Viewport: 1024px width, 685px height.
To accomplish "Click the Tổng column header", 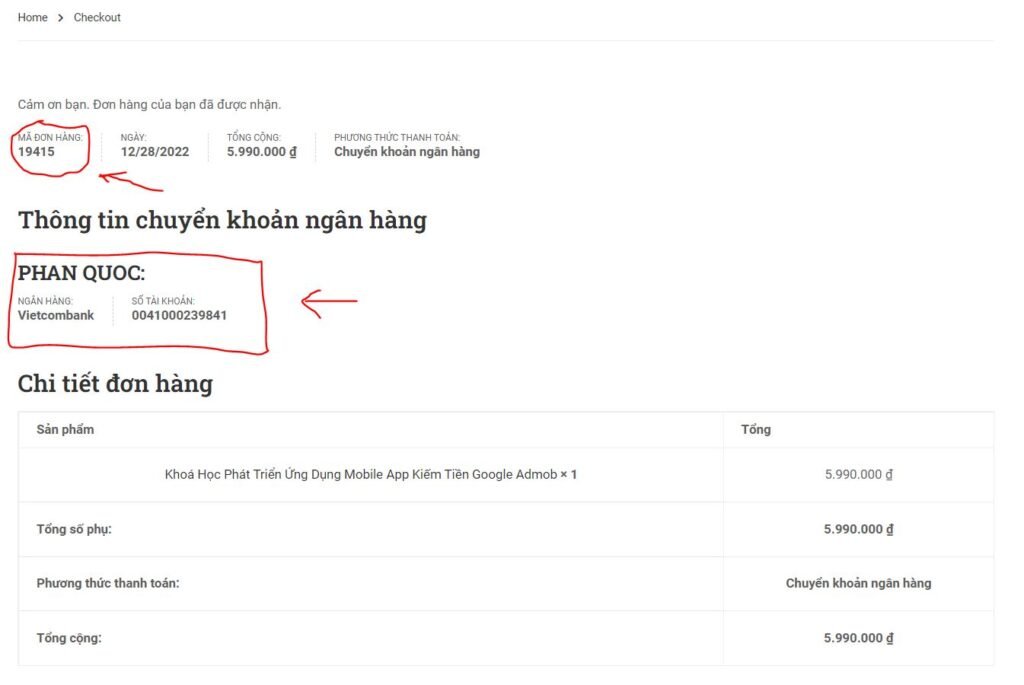I will point(755,429).
